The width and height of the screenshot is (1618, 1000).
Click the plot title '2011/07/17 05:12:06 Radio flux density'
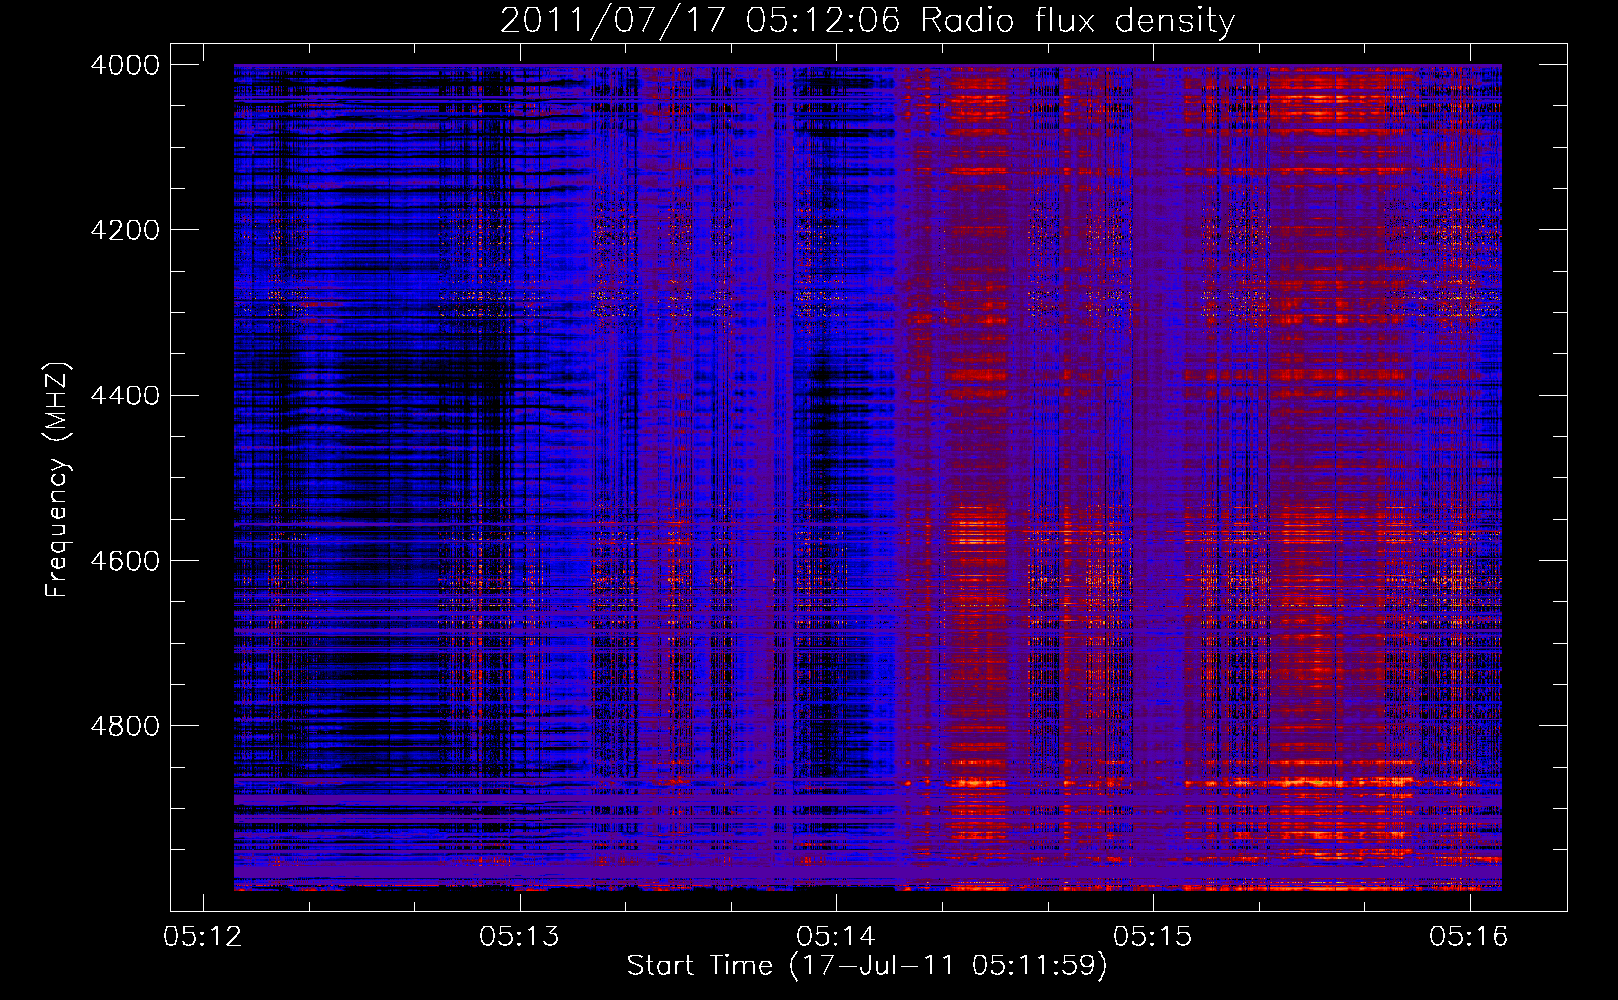point(867,20)
